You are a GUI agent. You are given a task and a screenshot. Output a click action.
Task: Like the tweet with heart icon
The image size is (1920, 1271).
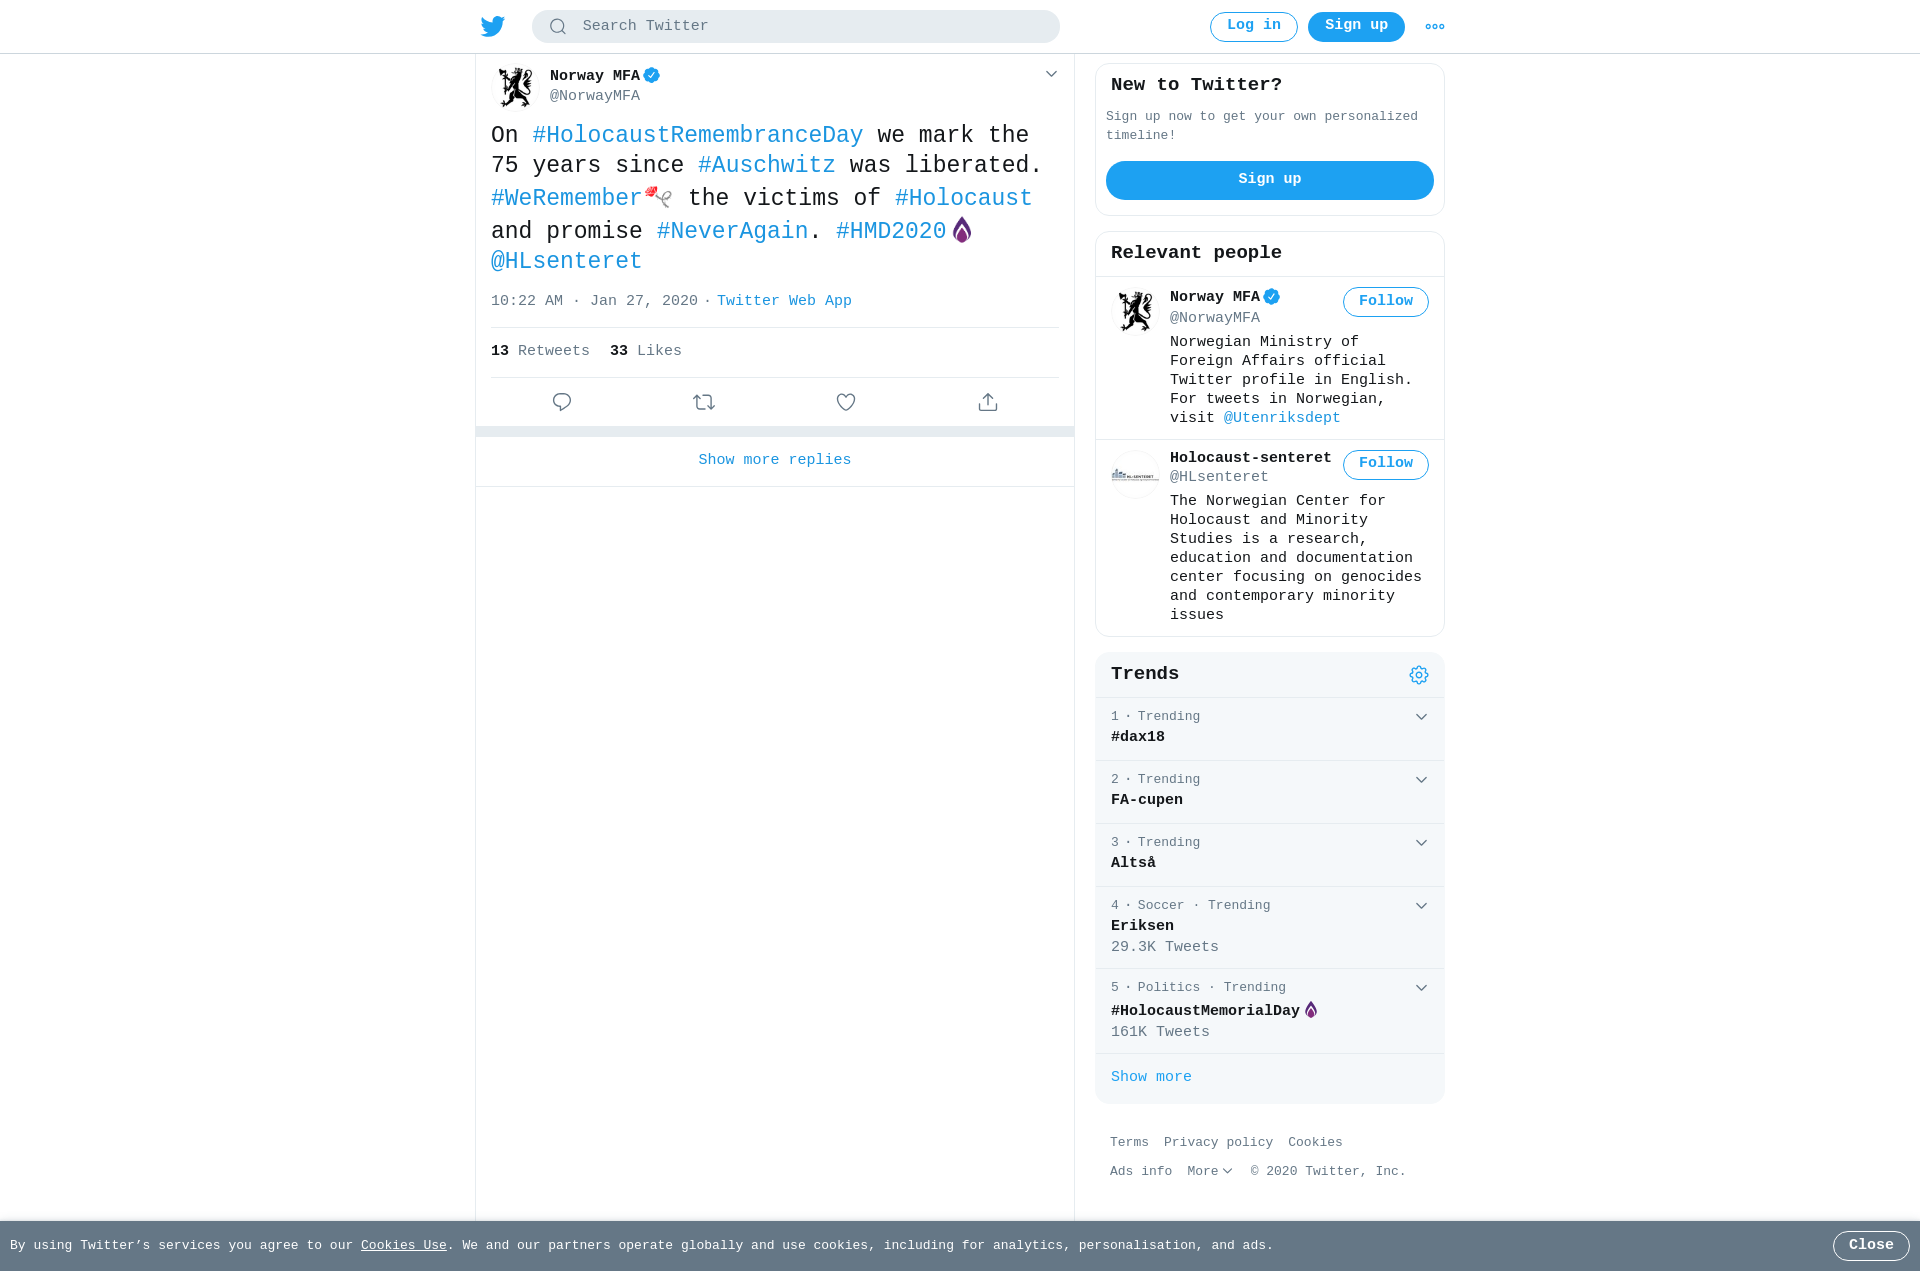point(846,402)
